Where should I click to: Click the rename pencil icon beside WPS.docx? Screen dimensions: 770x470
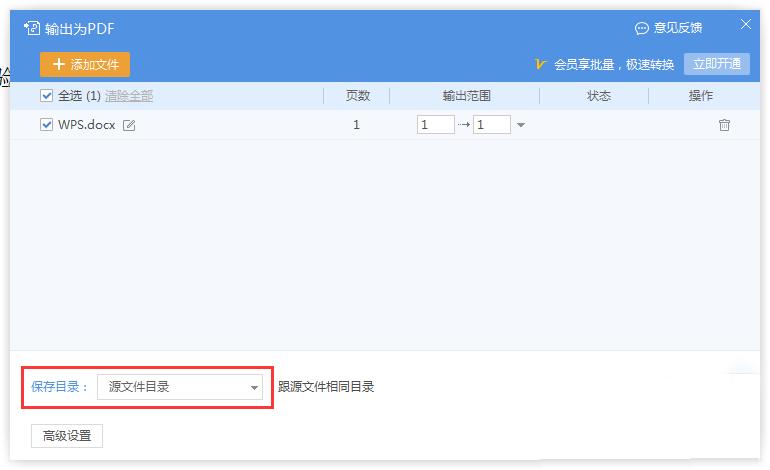[129, 125]
